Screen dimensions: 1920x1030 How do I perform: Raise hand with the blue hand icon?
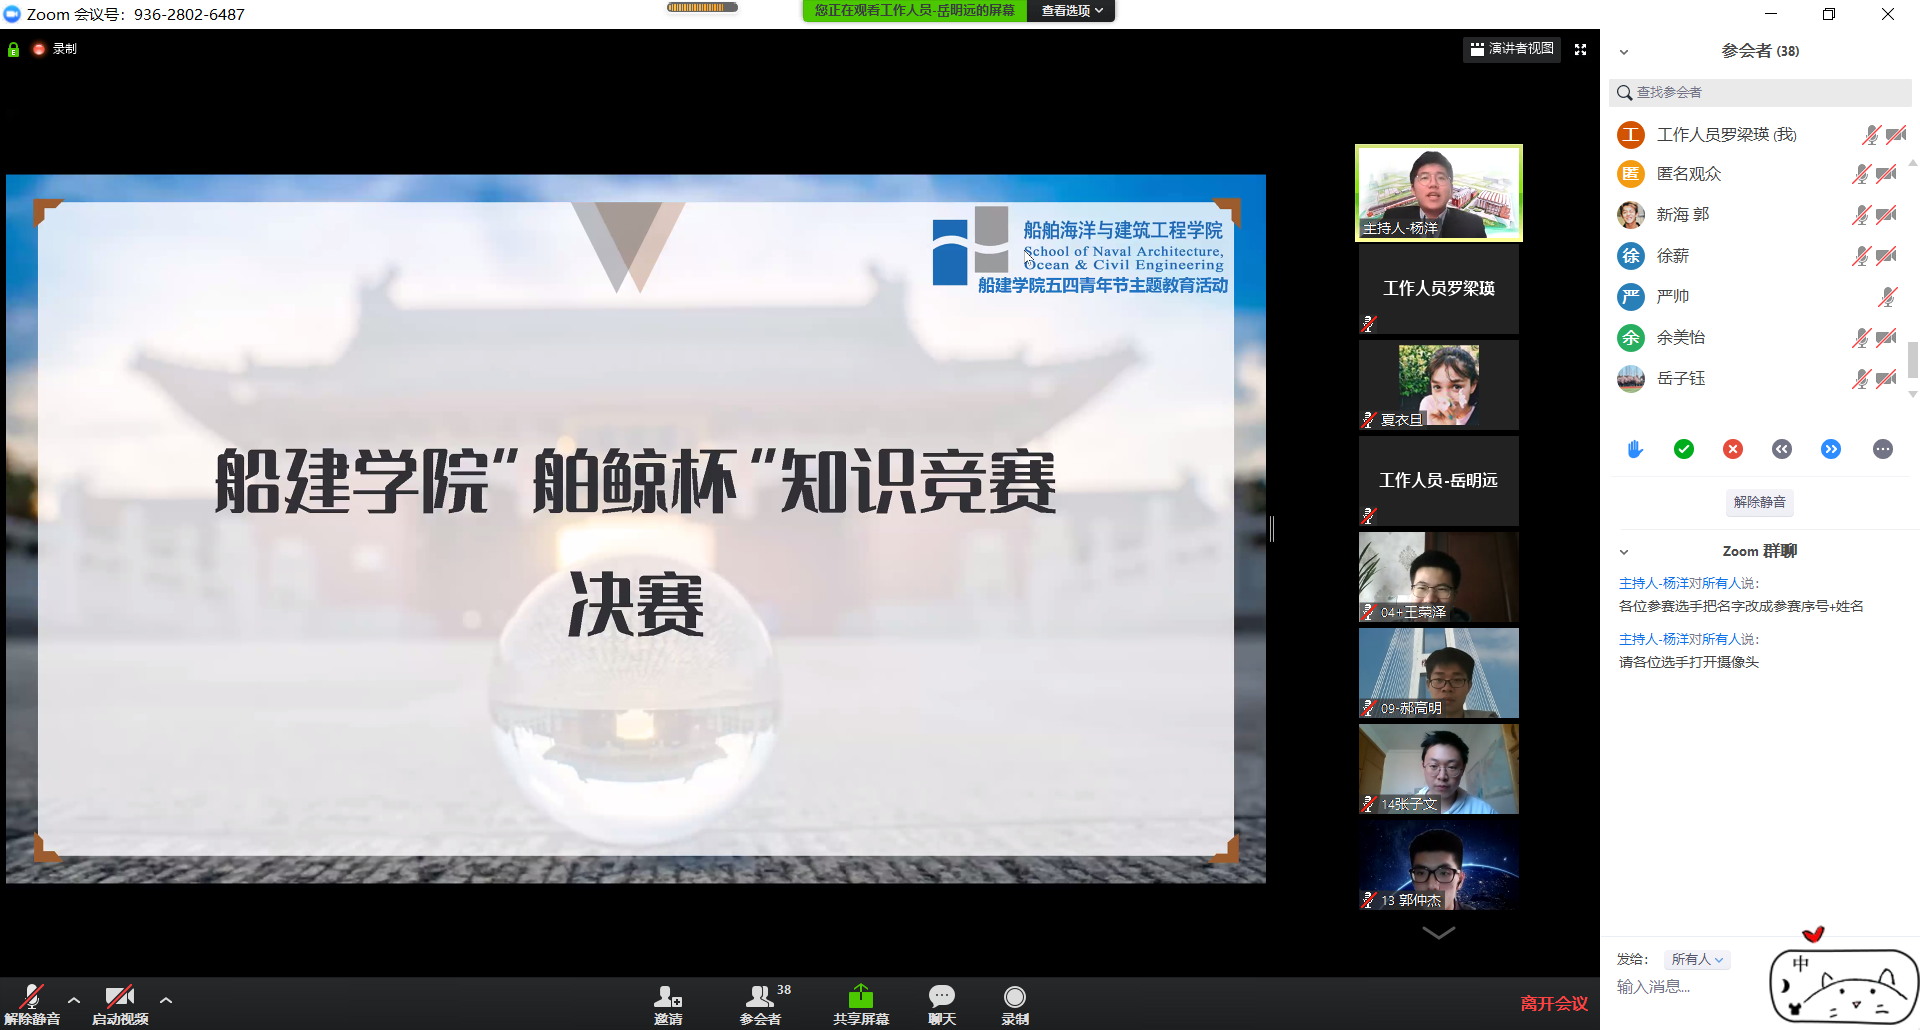pos(1634,449)
